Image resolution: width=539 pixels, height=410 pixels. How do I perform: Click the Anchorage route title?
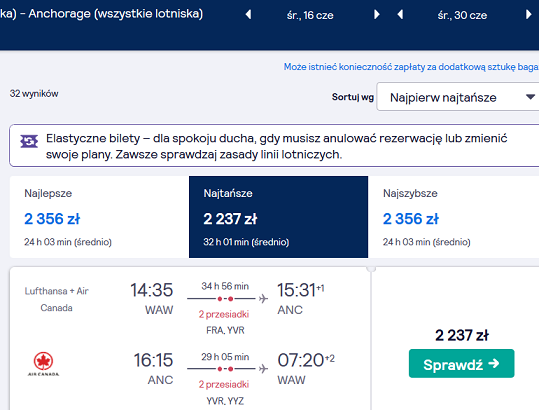pyautogui.click(x=101, y=14)
